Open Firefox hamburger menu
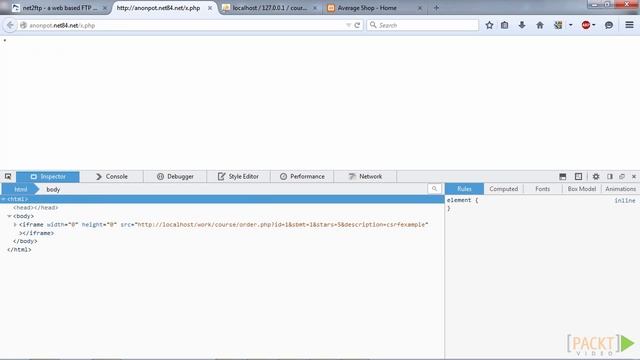Viewport: 640px width, 360px height. tap(629, 25)
